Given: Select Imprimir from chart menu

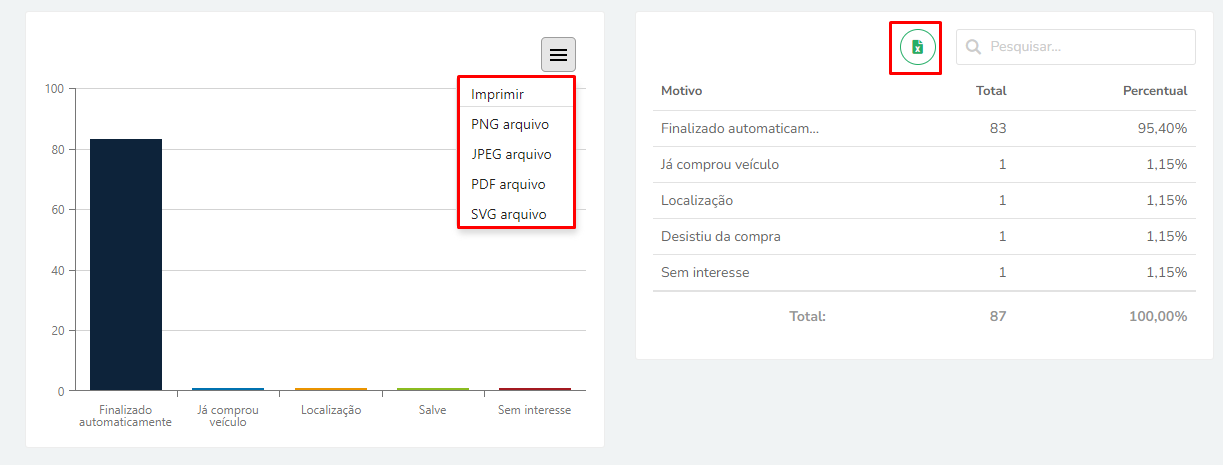Looking at the screenshot, I should click(498, 94).
